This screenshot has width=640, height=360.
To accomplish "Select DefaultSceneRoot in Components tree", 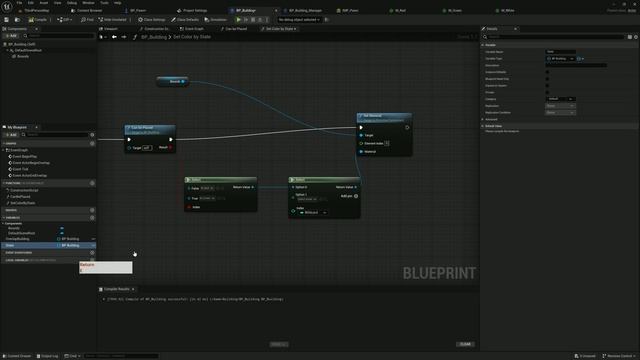I will (28, 50).
